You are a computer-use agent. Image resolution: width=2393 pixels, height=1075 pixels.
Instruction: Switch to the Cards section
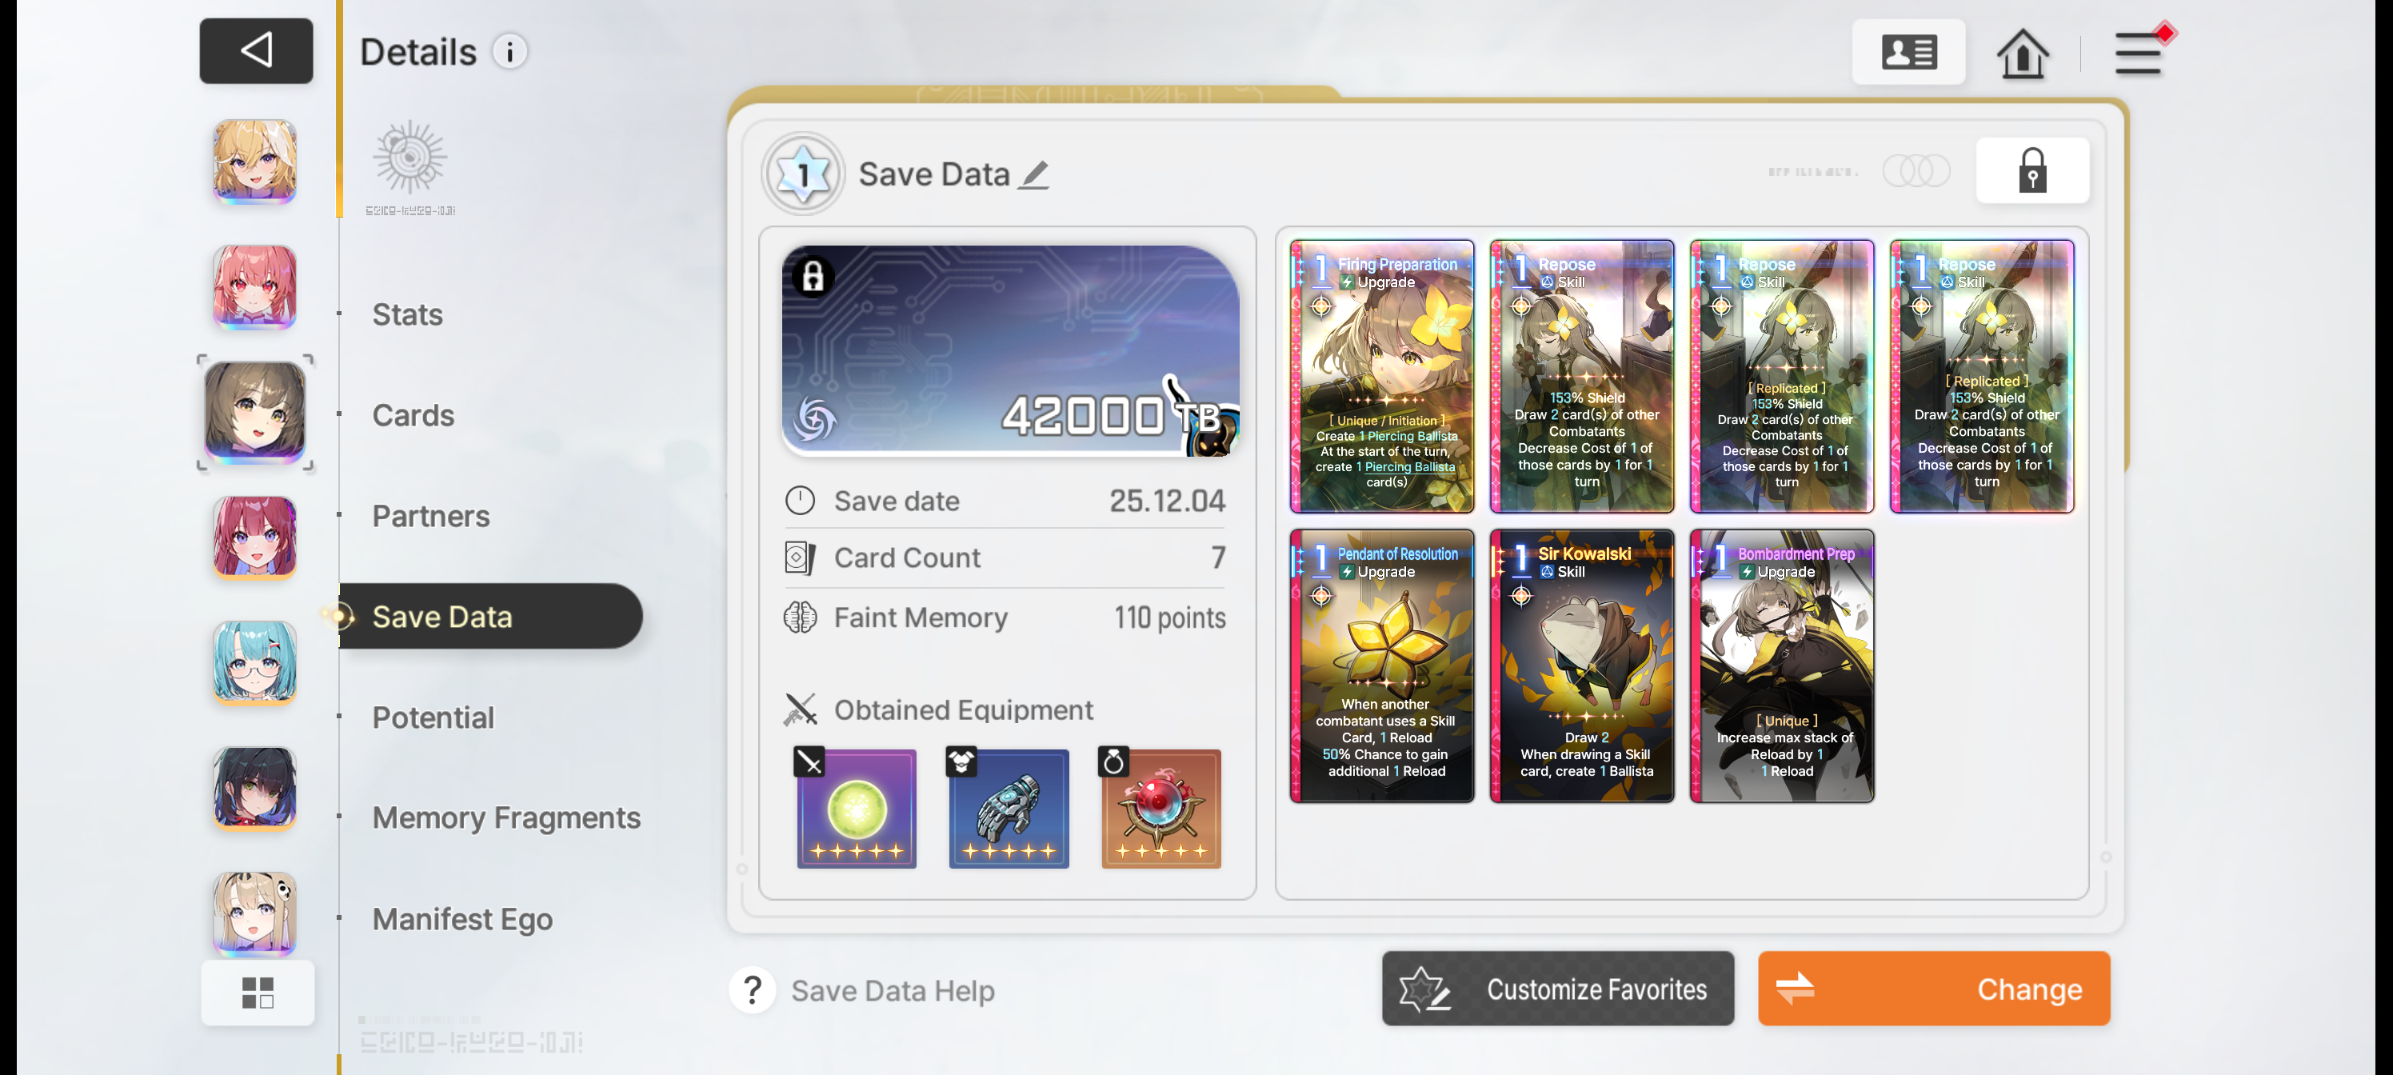click(x=413, y=415)
